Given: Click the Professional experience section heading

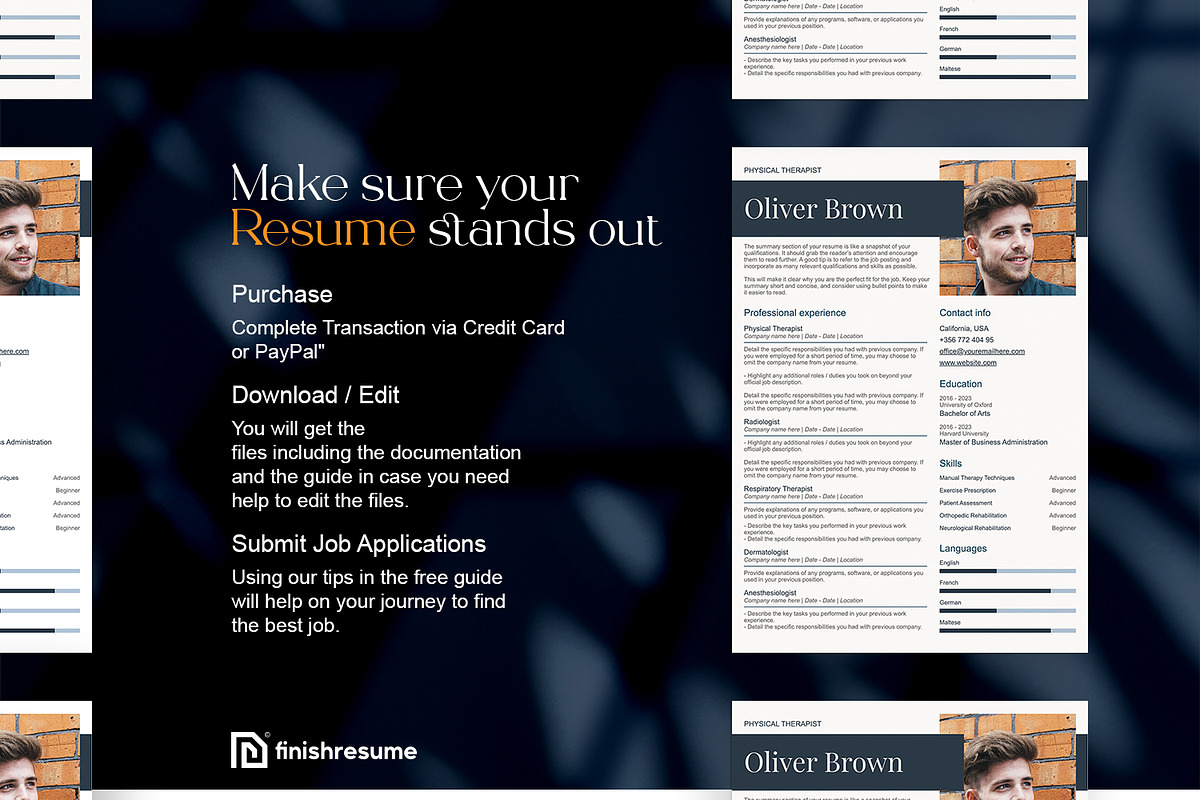Looking at the screenshot, I should 794,313.
